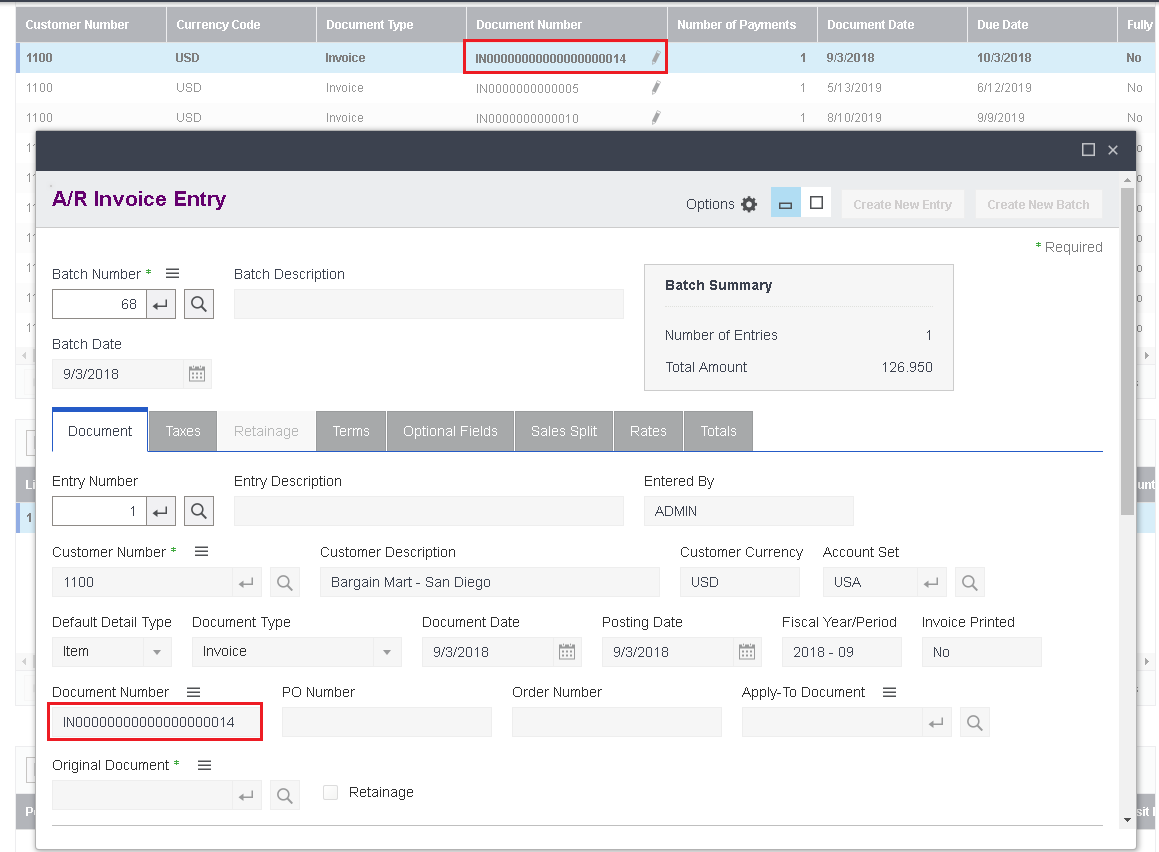Switch to collapsed header view toggle
1159x852 pixels.
point(786,202)
